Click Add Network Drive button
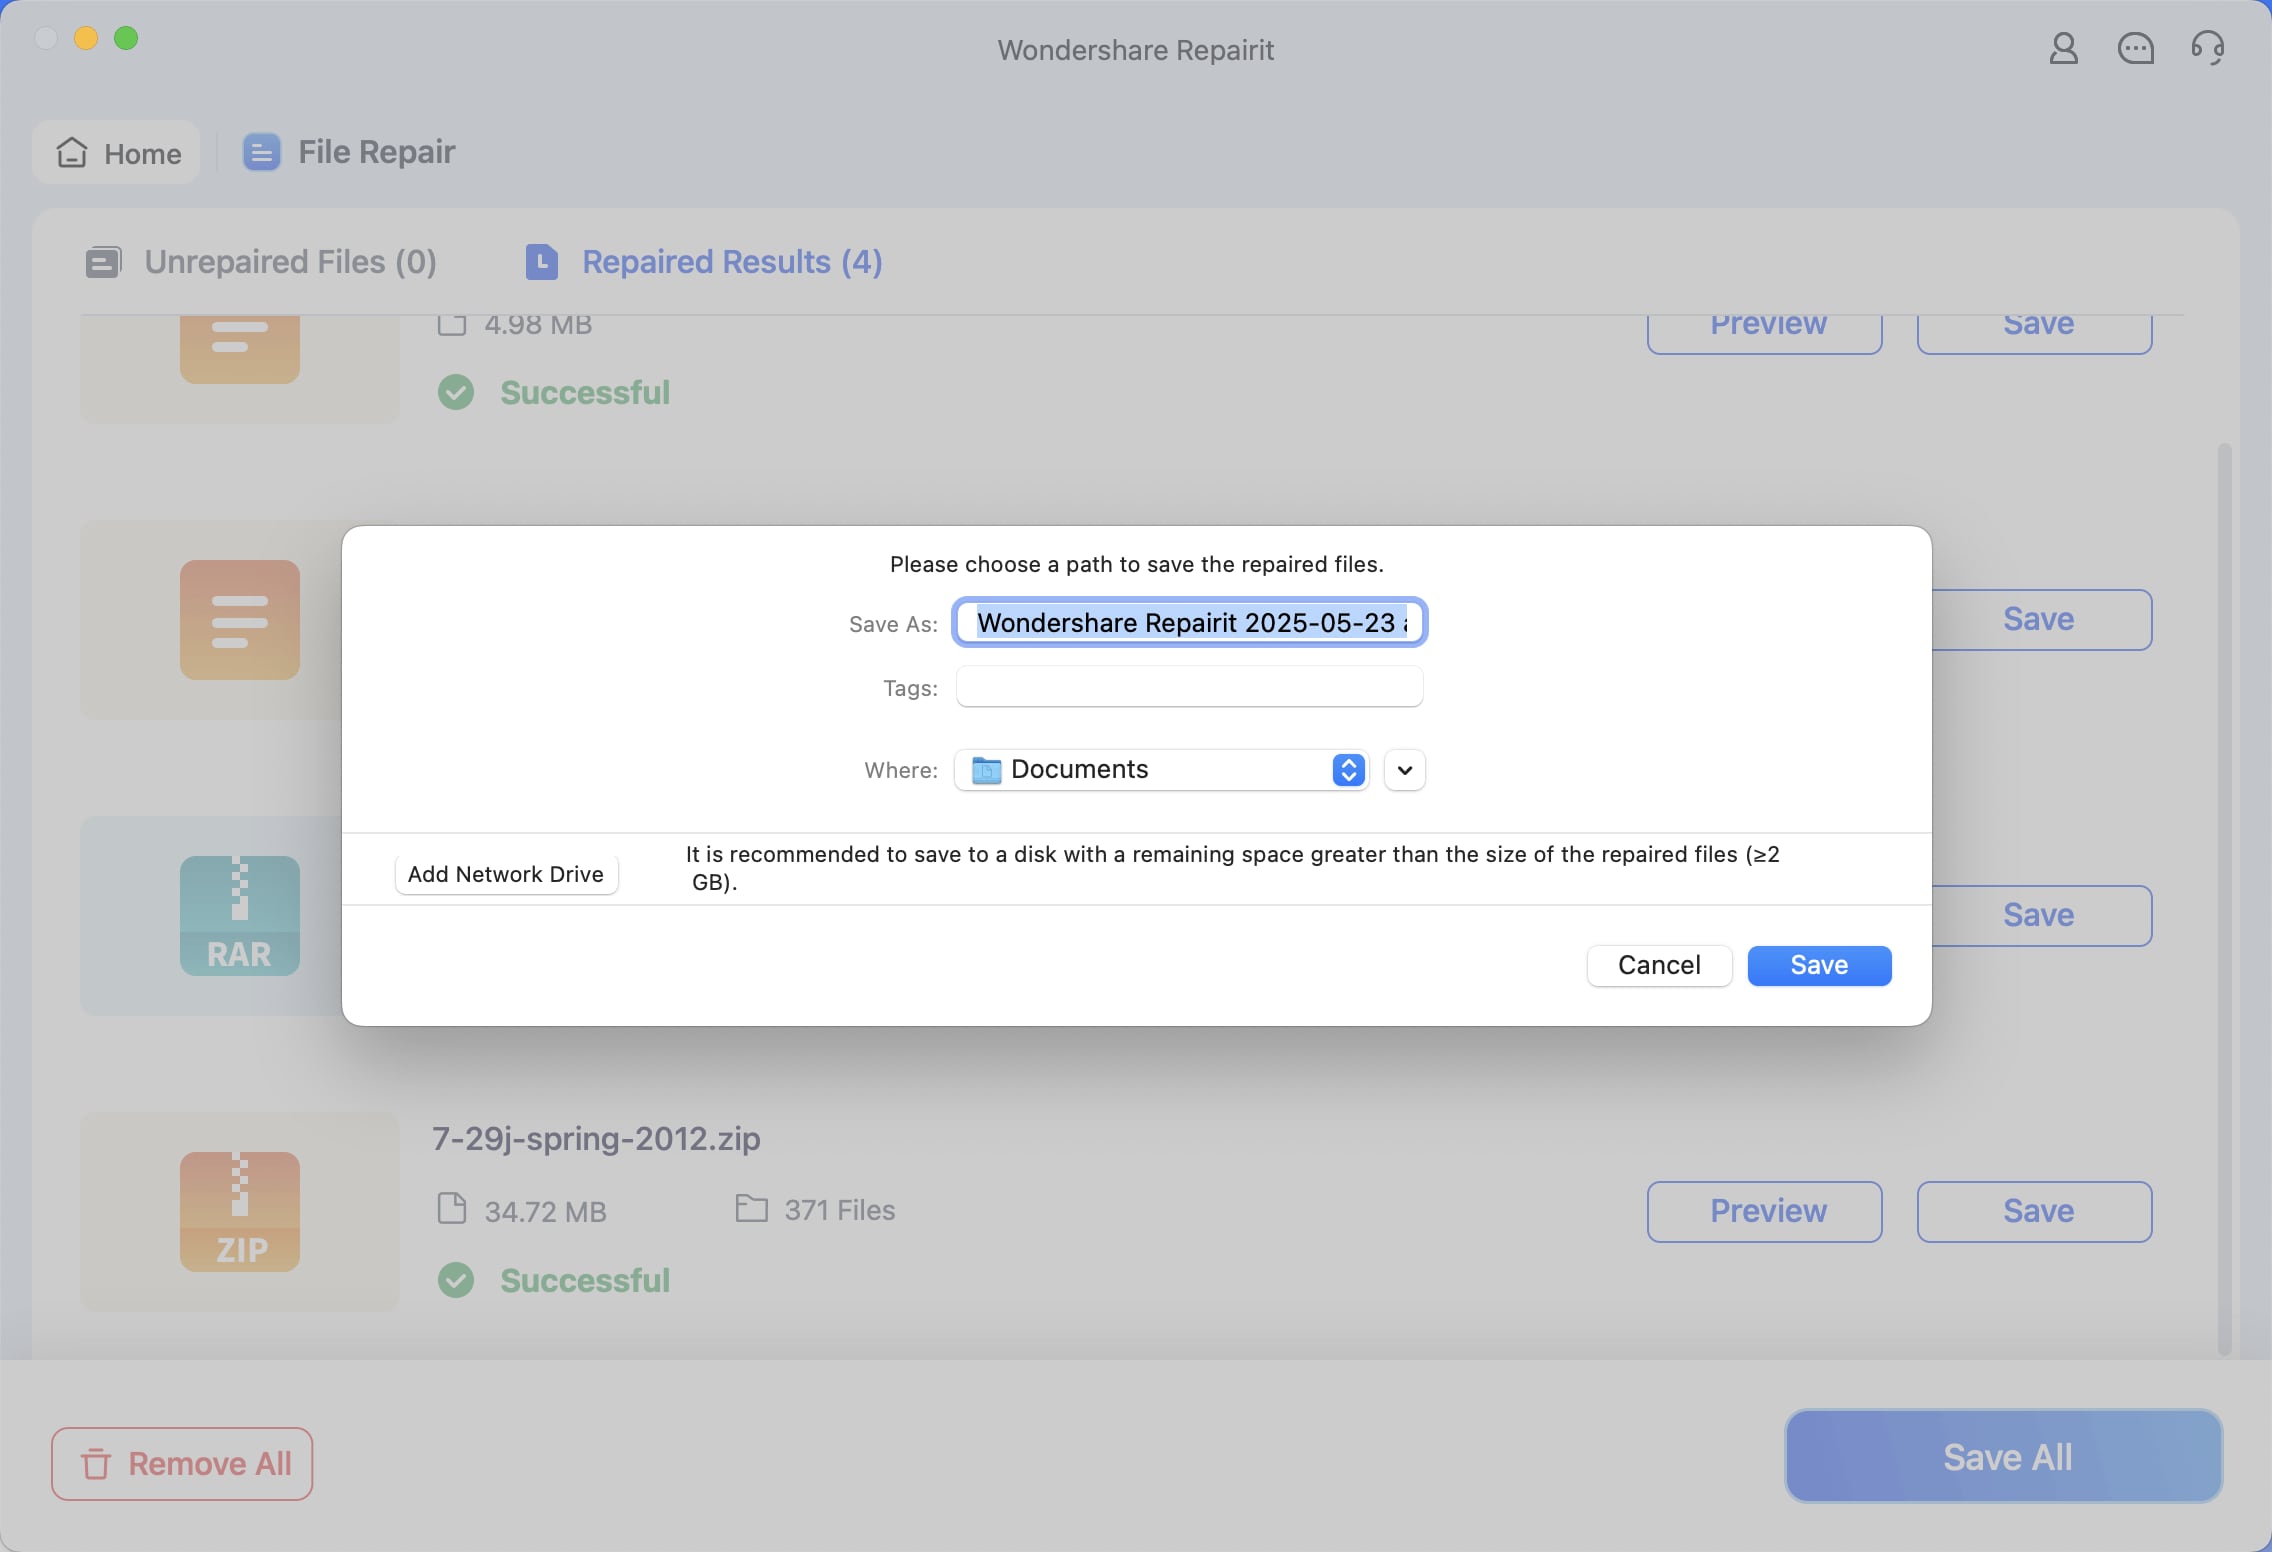This screenshot has height=1552, width=2272. click(506, 874)
